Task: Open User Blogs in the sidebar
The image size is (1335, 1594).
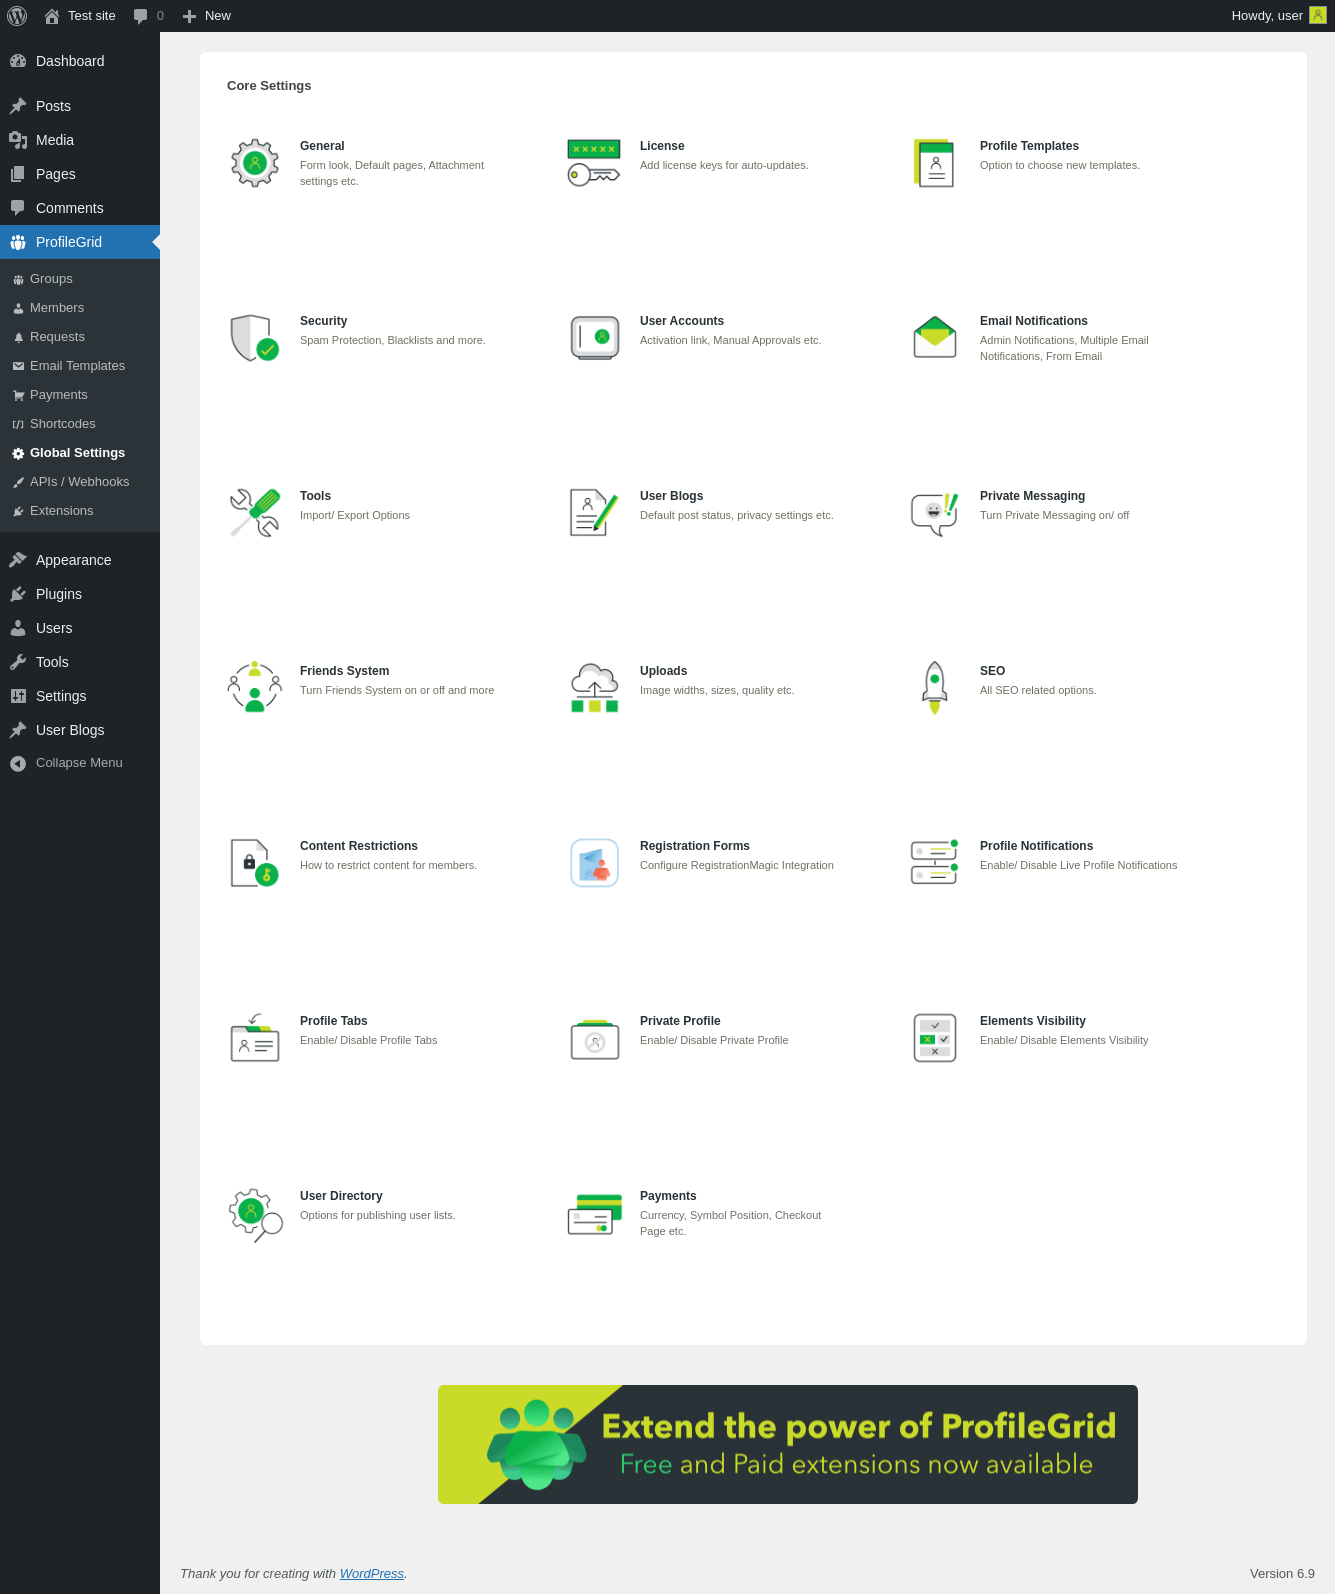Action: coord(80,730)
